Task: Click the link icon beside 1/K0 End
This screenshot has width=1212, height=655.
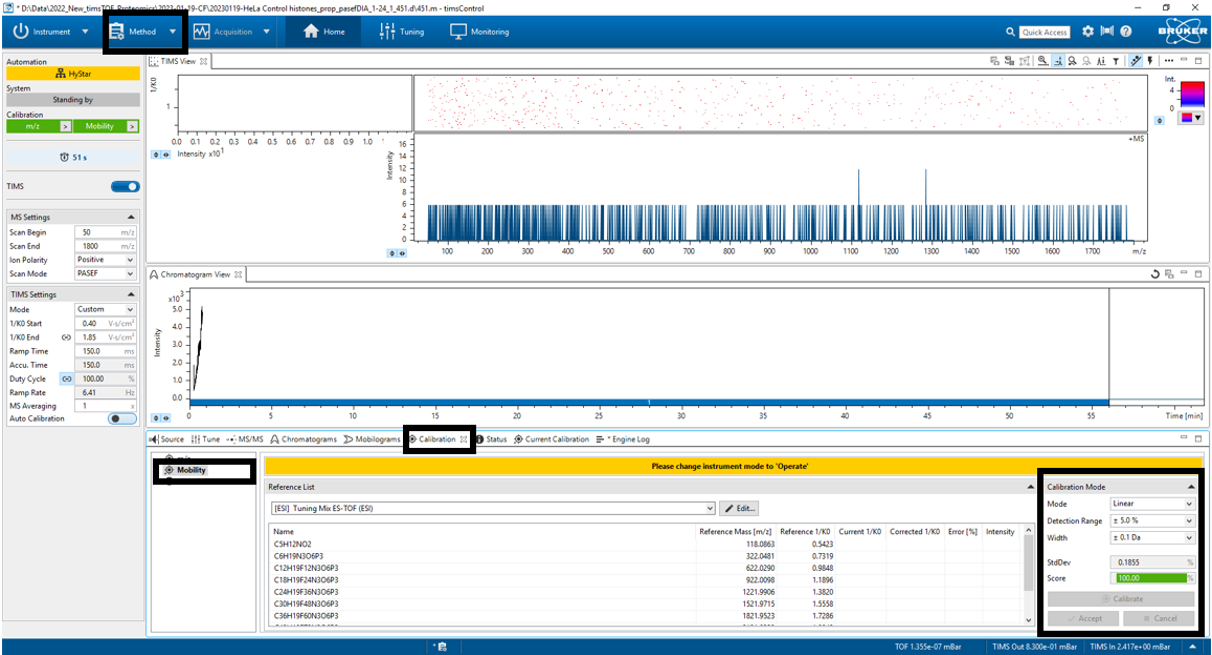Action: [66, 337]
